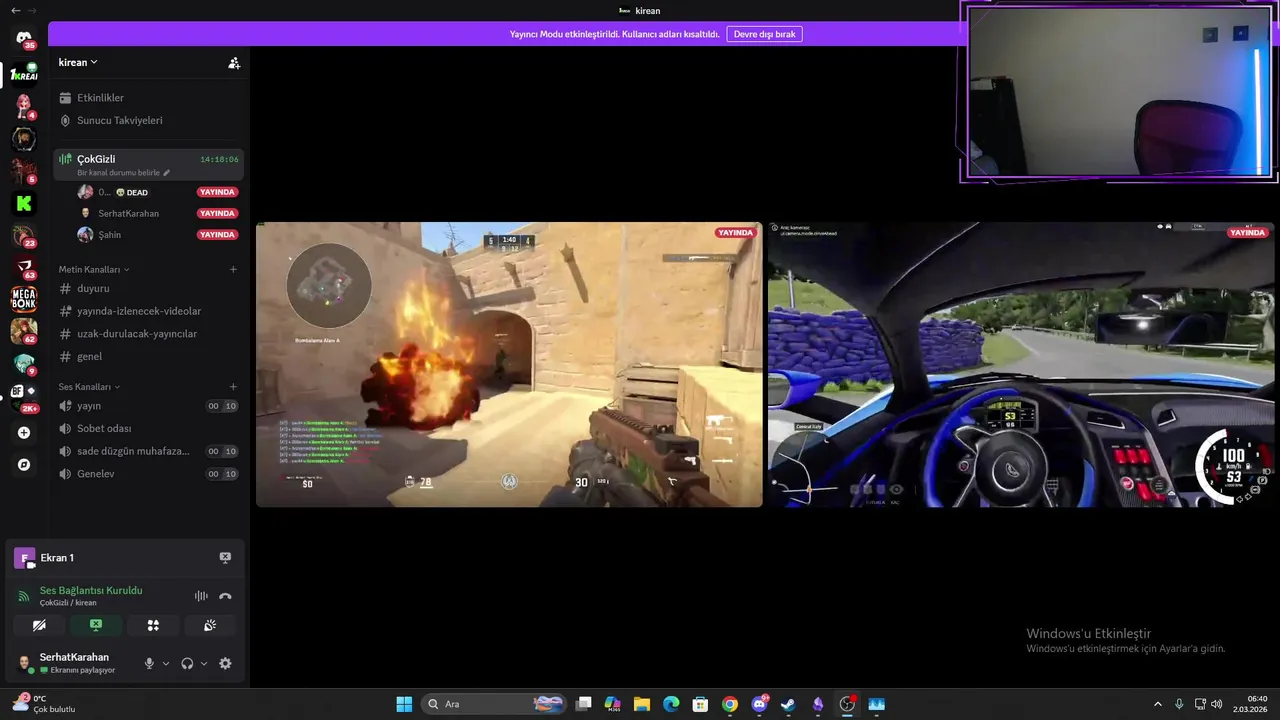Collapse the Metin Kanalları category
This screenshot has width=1280, height=720.
94,269
